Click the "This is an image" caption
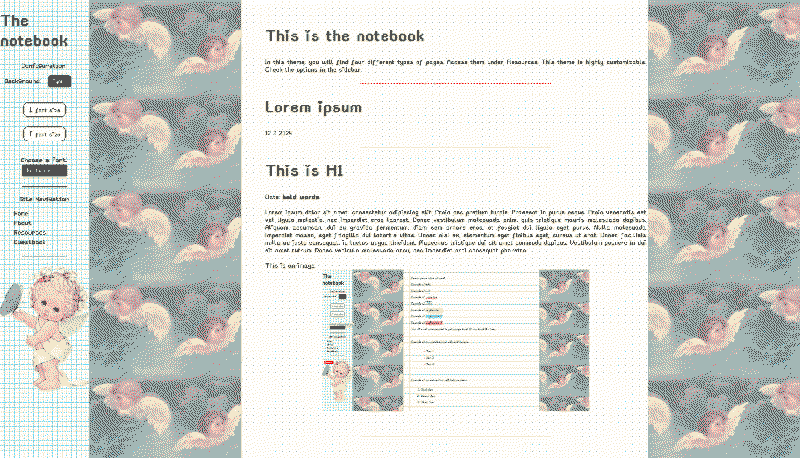800x458 pixels. tap(290, 265)
